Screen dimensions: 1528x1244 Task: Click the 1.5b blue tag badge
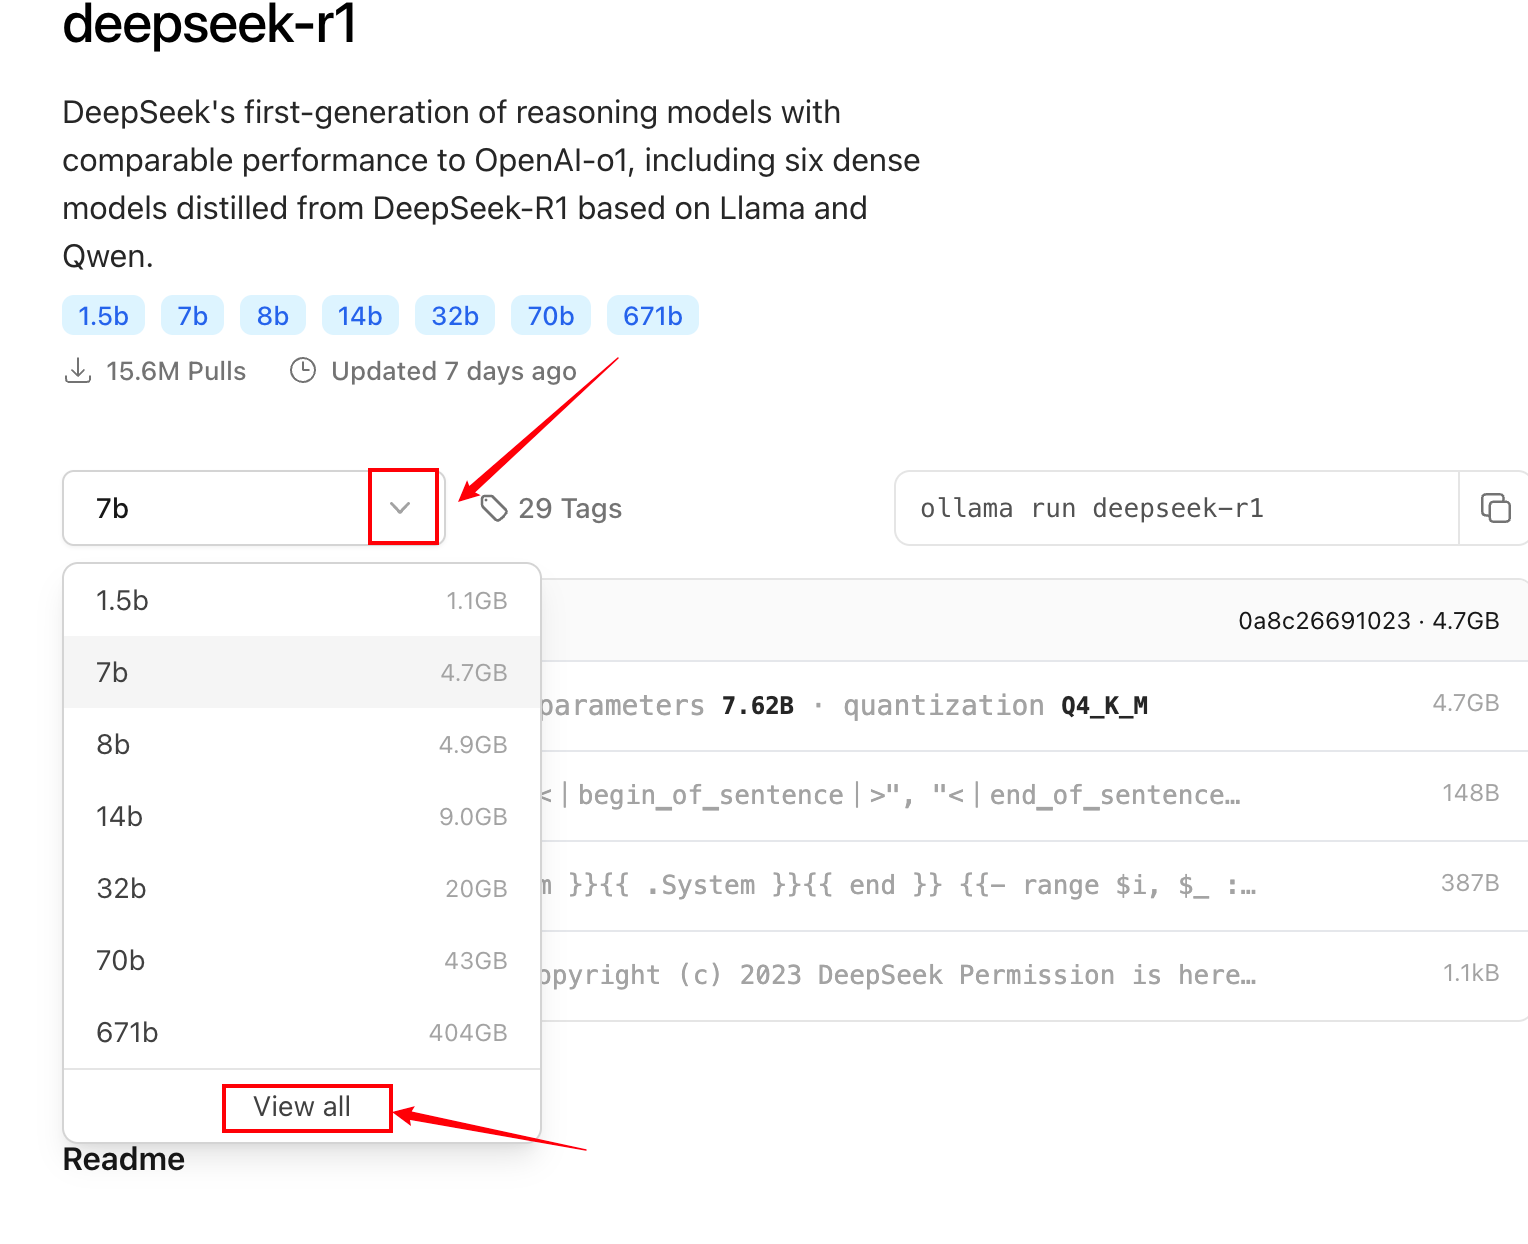[103, 316]
